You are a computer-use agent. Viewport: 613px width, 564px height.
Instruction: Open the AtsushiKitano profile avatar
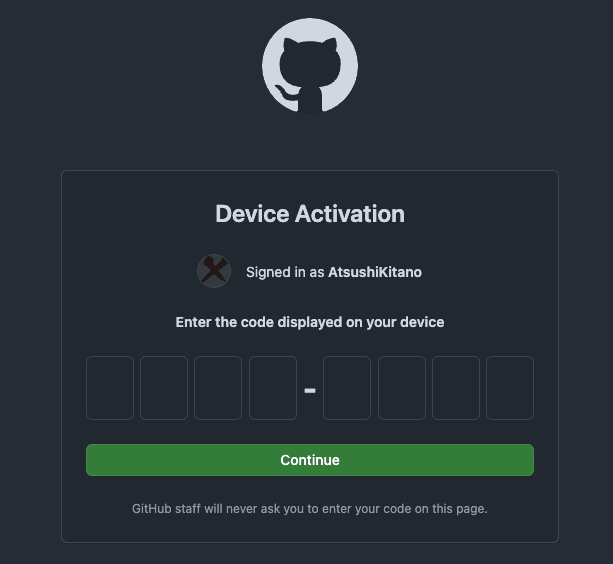tap(214, 271)
